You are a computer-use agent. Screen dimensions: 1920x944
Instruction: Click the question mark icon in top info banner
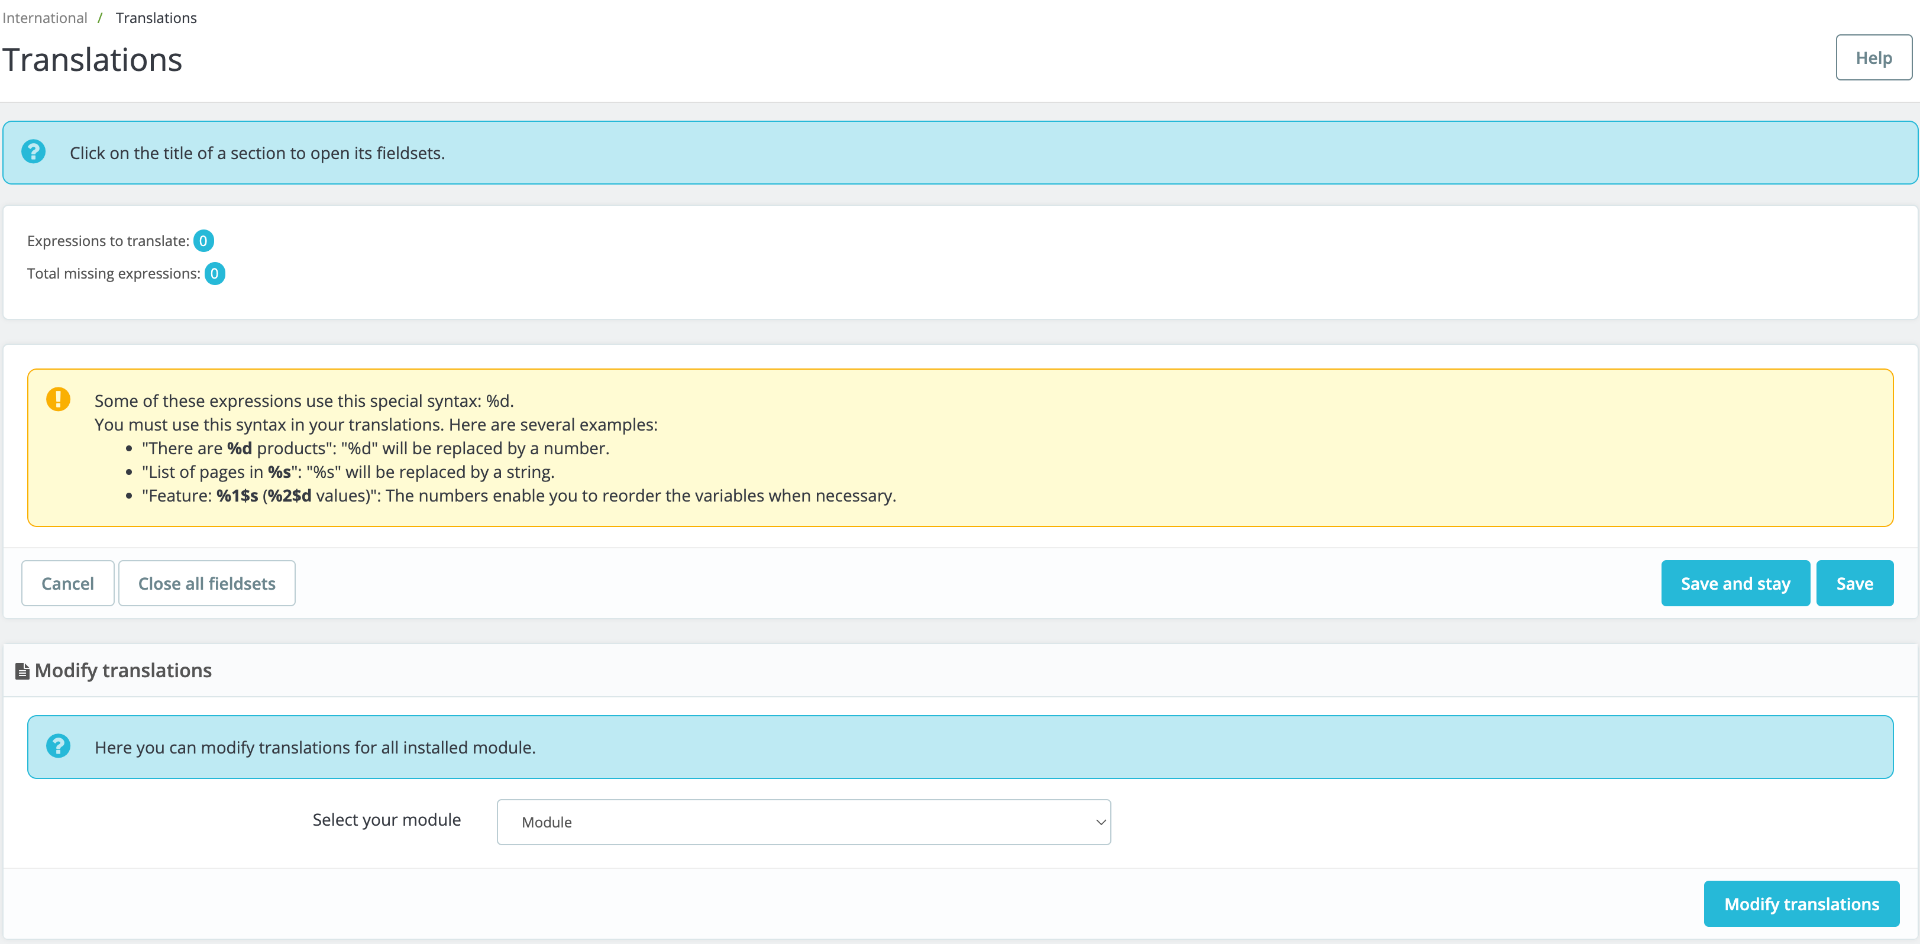(x=34, y=151)
